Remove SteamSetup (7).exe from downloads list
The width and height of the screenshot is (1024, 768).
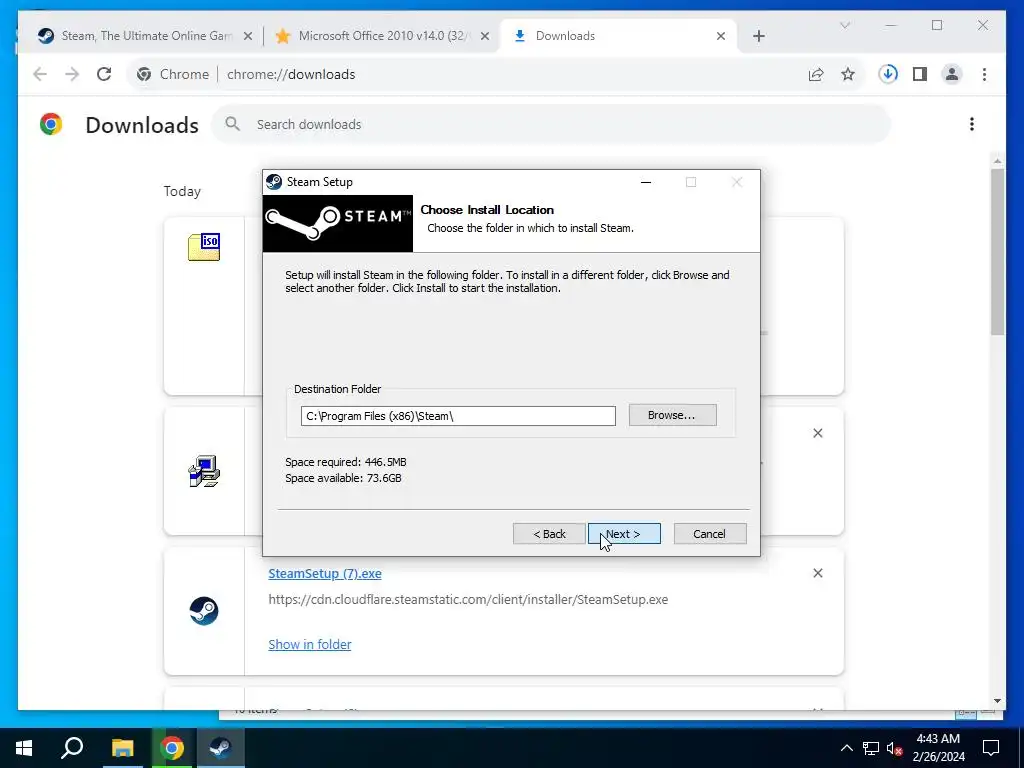(818, 573)
